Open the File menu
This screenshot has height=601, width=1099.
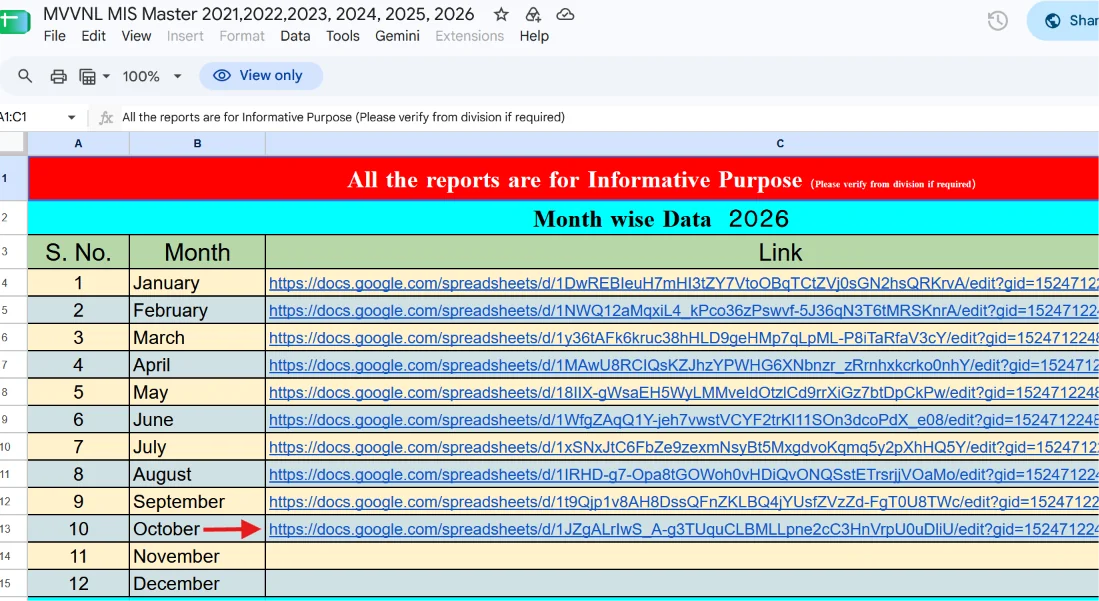55,36
